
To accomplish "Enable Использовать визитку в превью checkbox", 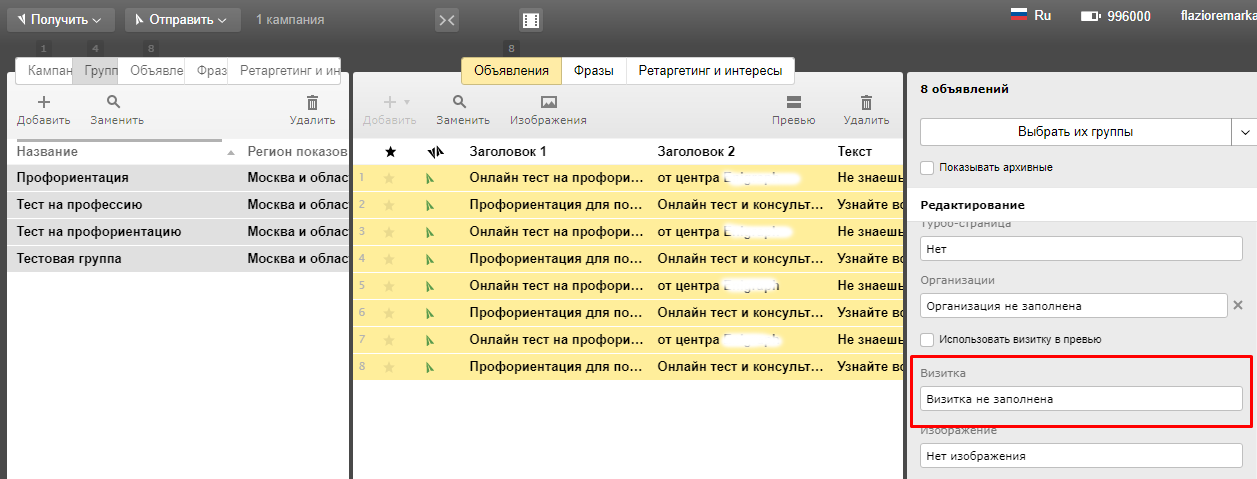I will tap(927, 339).
